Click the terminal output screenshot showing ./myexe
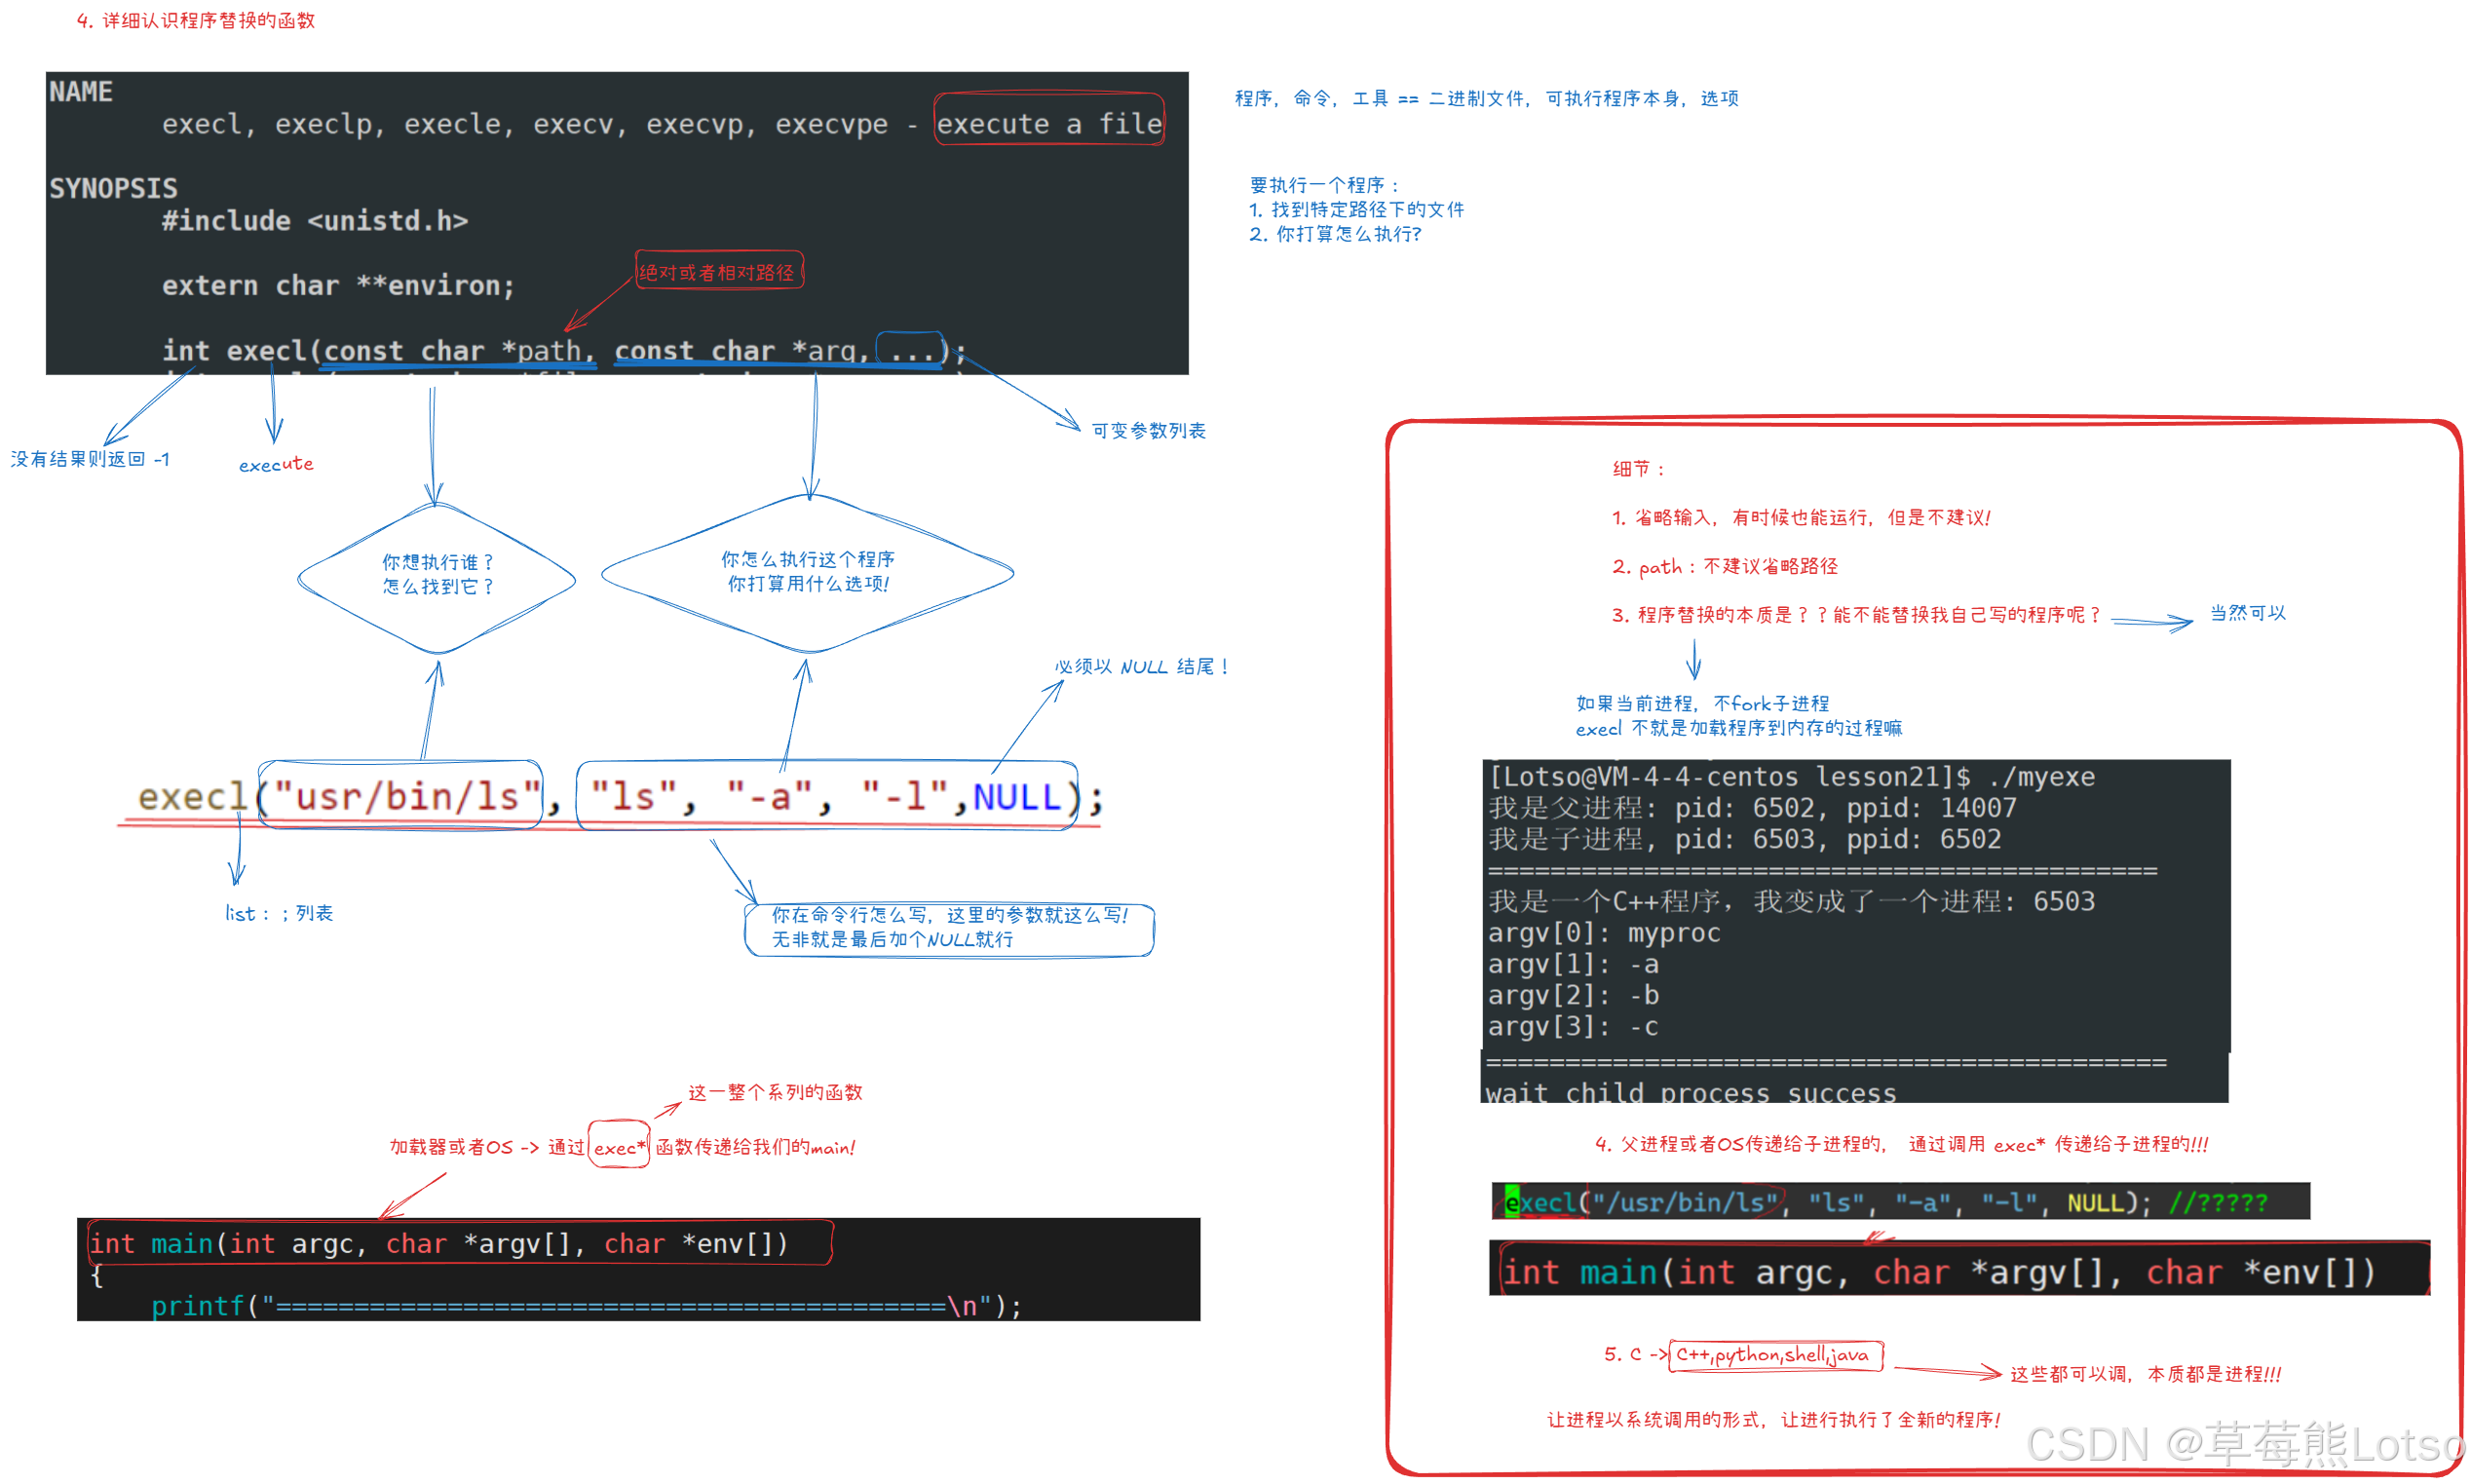 tap(1854, 930)
